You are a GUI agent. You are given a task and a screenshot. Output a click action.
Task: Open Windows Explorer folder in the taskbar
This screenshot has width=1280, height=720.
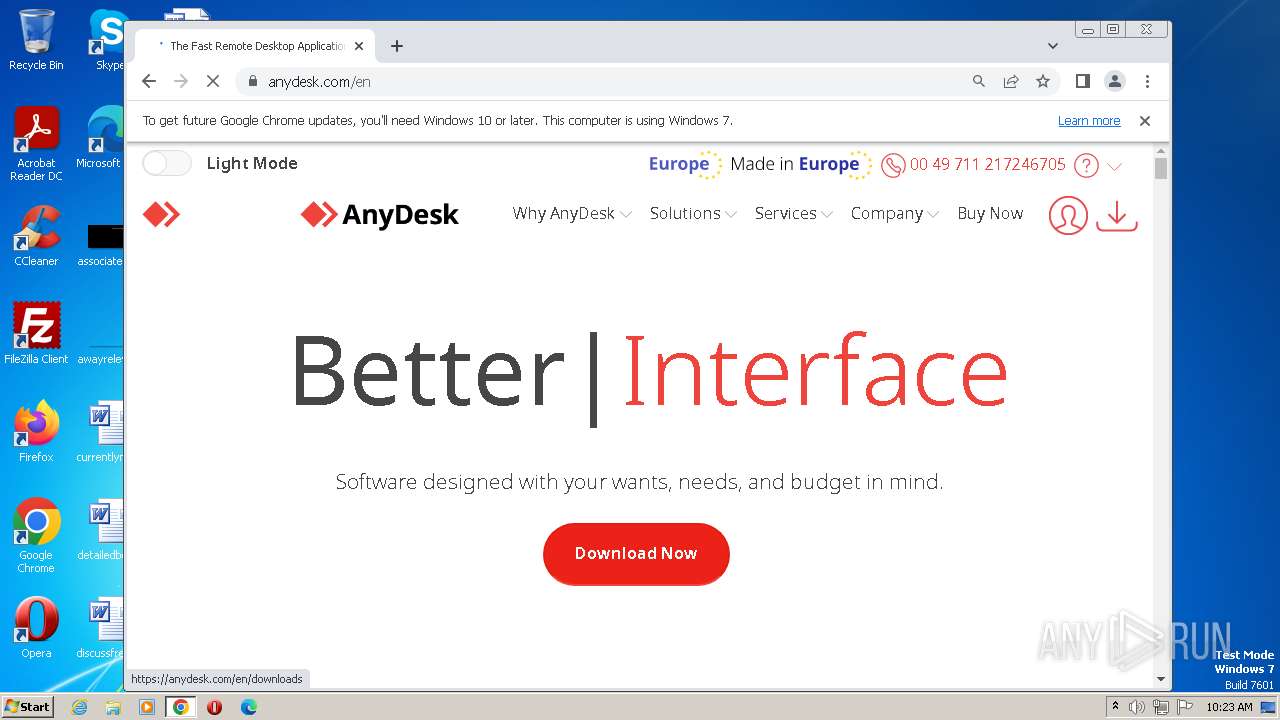[x=113, y=707]
